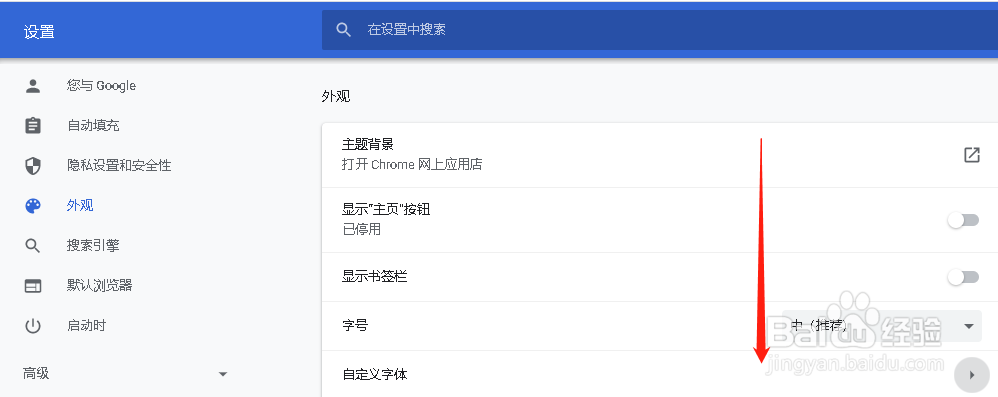The height and width of the screenshot is (397, 998).
Task: Go to 隐私设置和安全性 in the sidebar
Action: click(119, 165)
